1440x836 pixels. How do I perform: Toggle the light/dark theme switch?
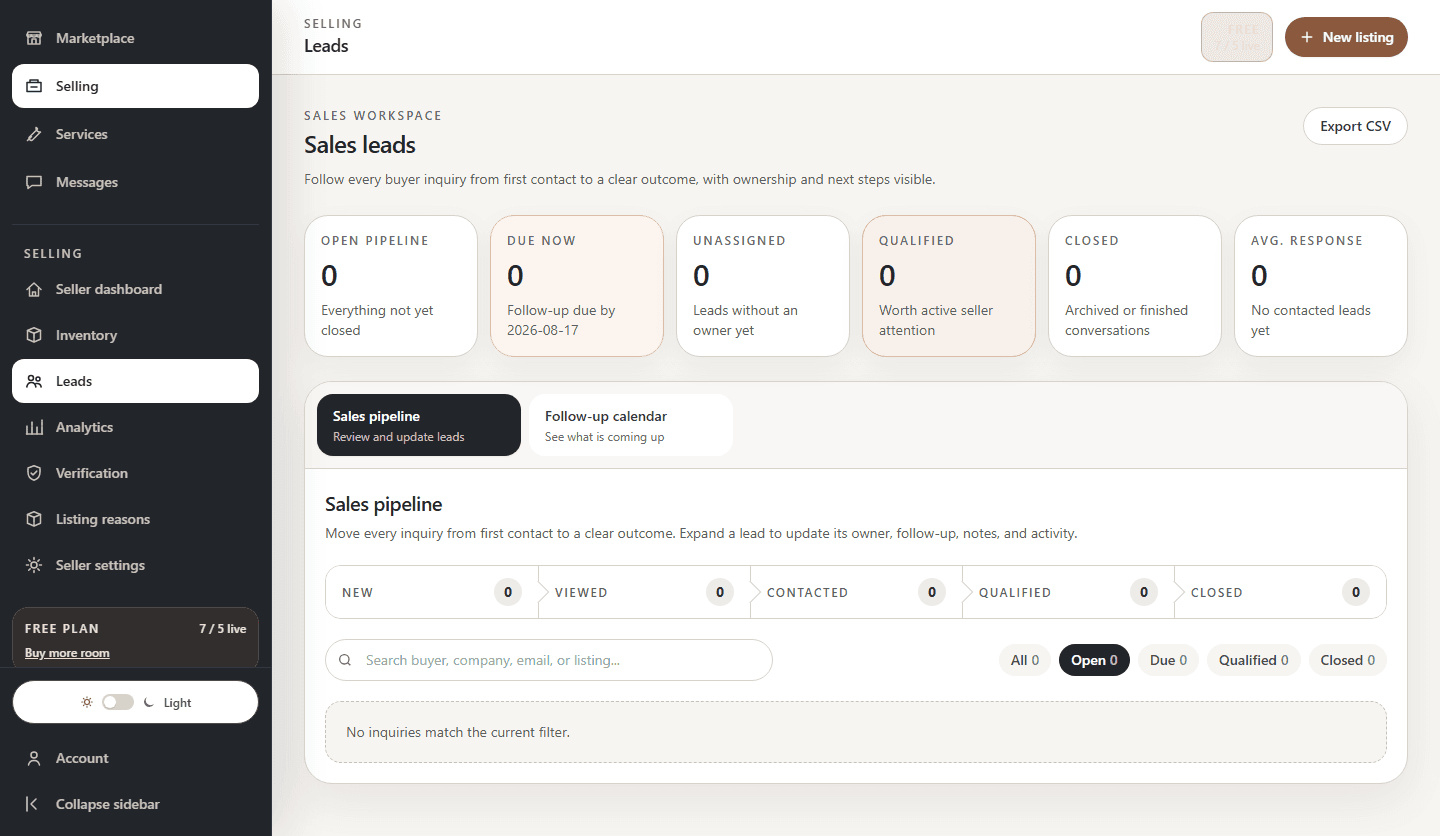click(x=118, y=702)
